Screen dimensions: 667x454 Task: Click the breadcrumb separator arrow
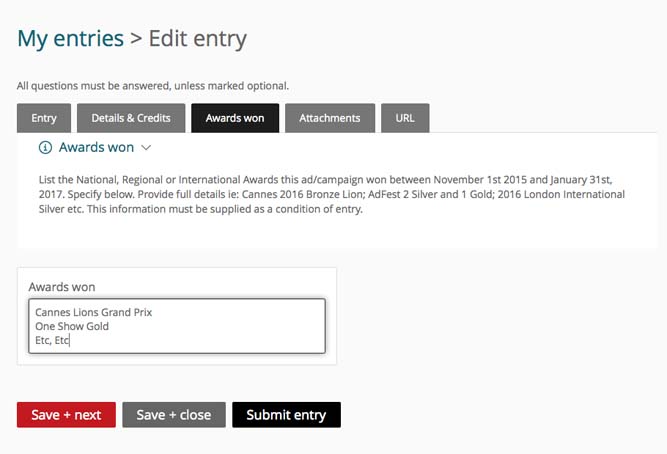(x=136, y=39)
